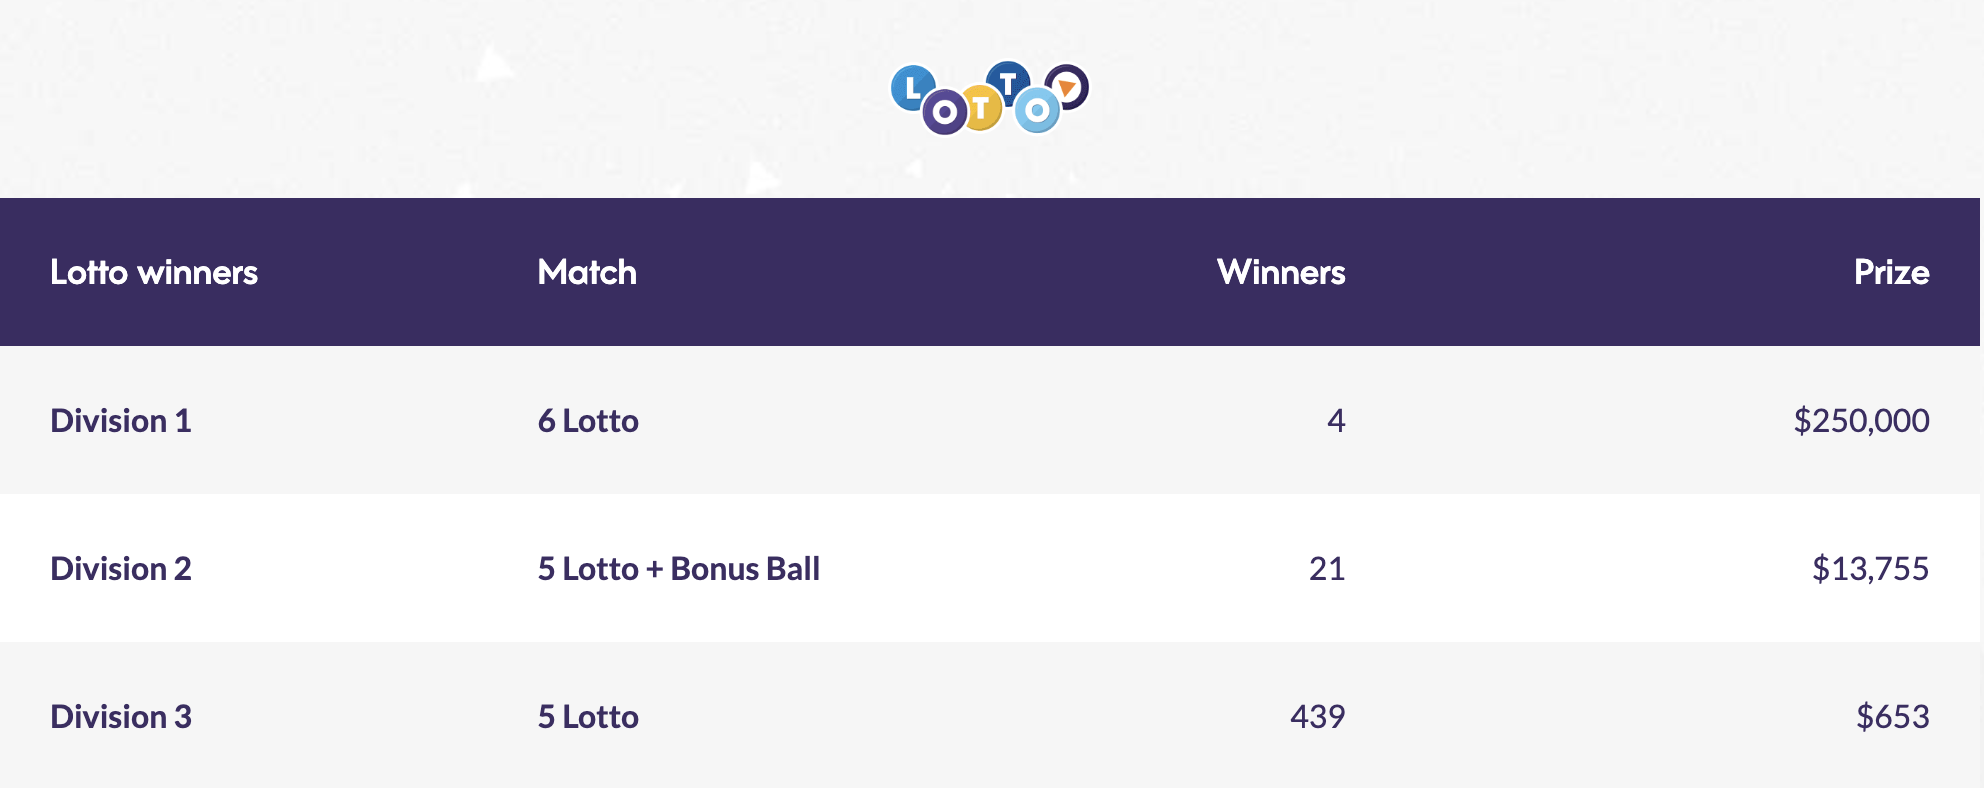Select the Division 1 row label
Viewport: 1984px width, 788px height.
[x=121, y=420]
